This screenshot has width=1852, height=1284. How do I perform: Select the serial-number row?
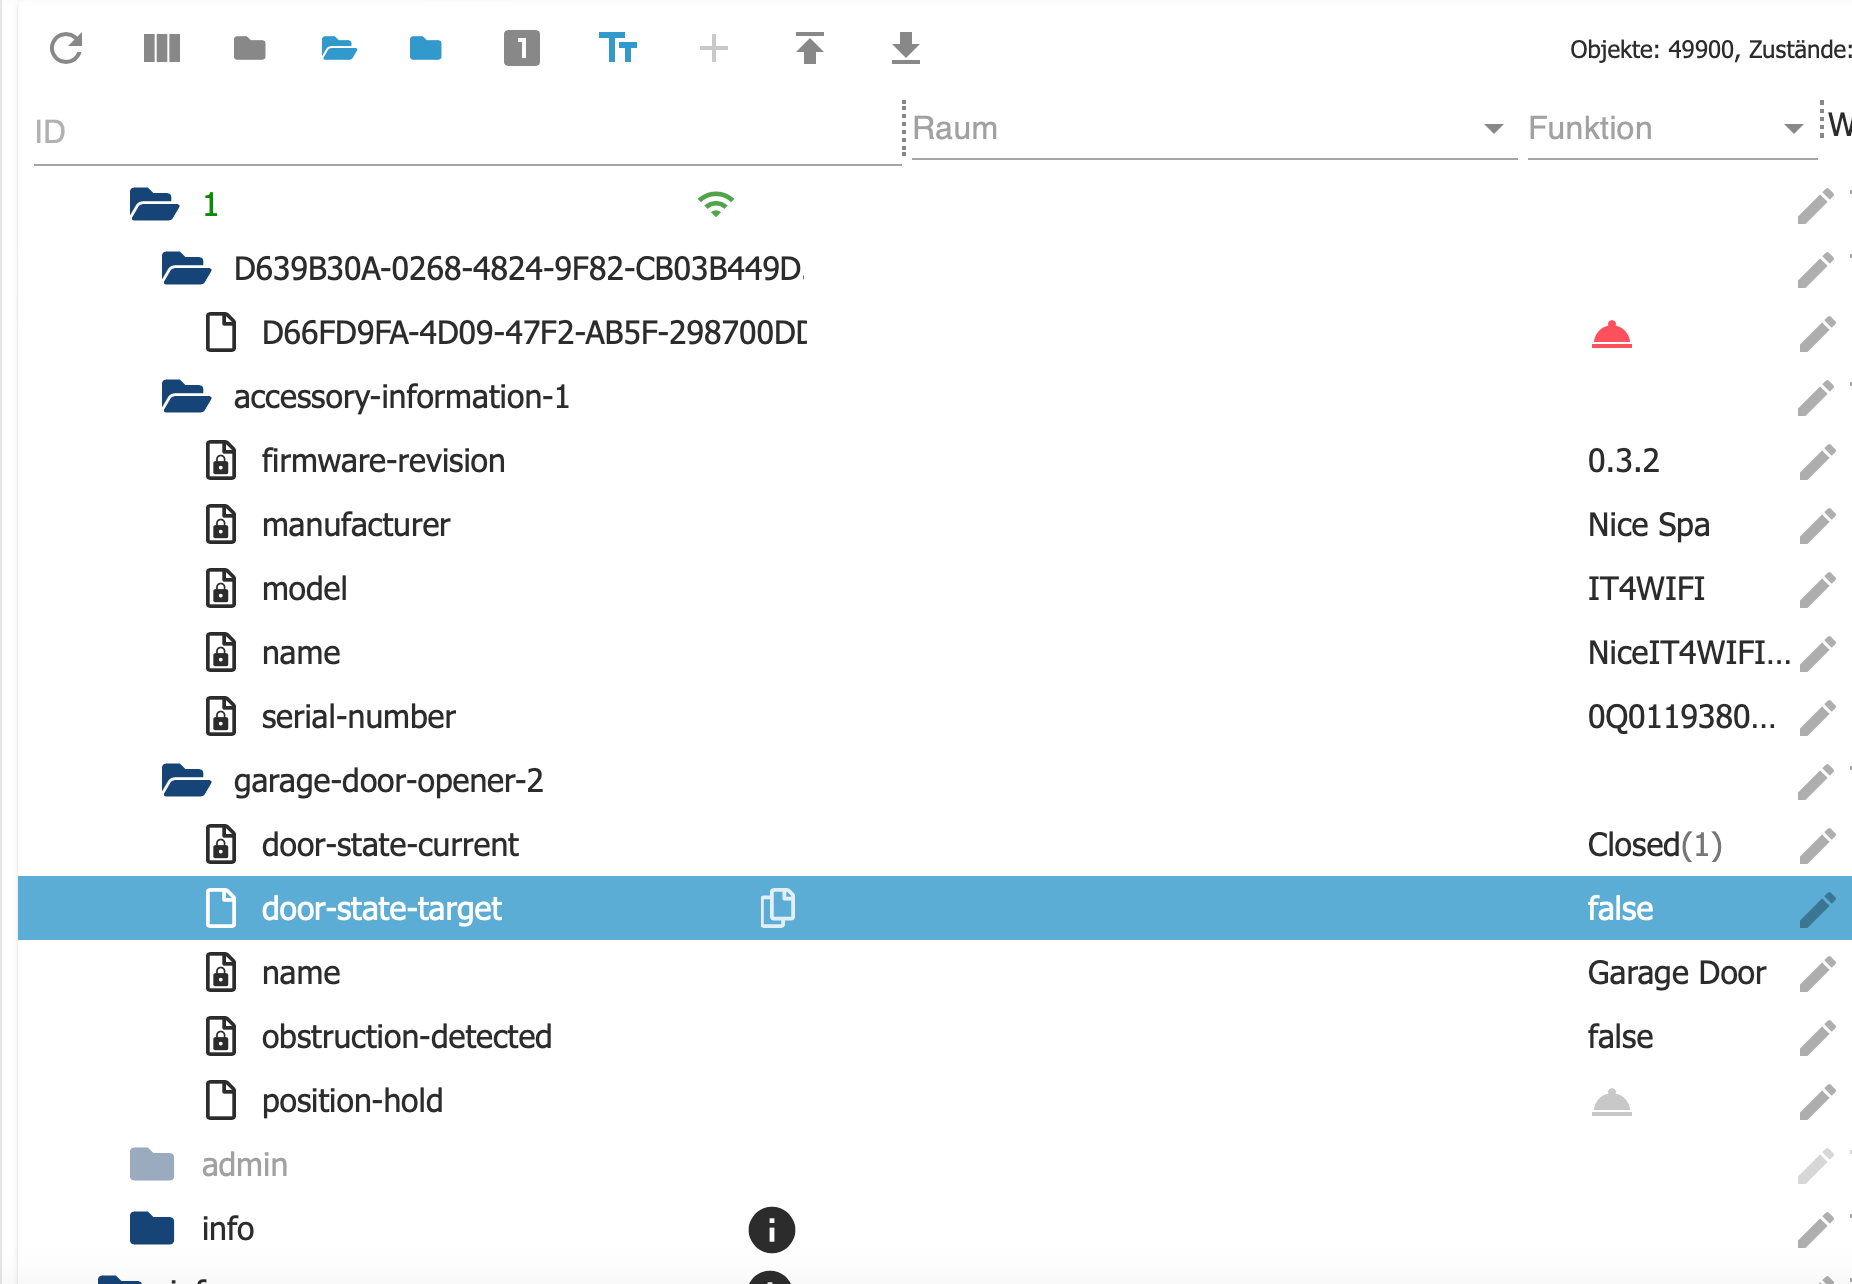point(935,716)
